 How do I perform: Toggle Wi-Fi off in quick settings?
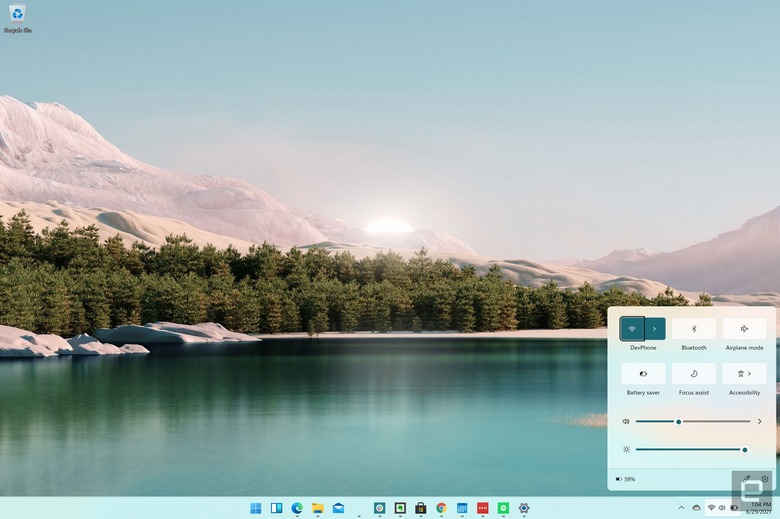[x=632, y=329]
